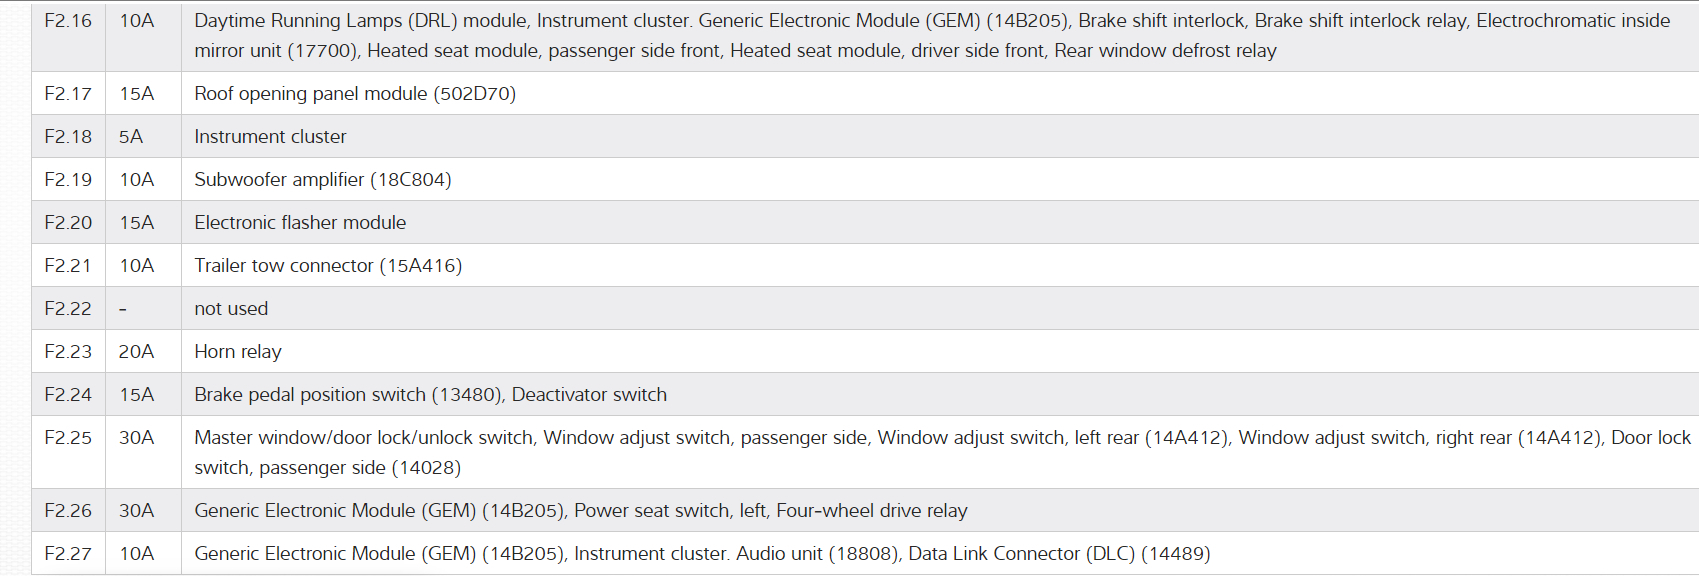Image resolution: width=1699 pixels, height=576 pixels.
Task: Select the 20A rating for fuse F2.23
Action: [136, 352]
